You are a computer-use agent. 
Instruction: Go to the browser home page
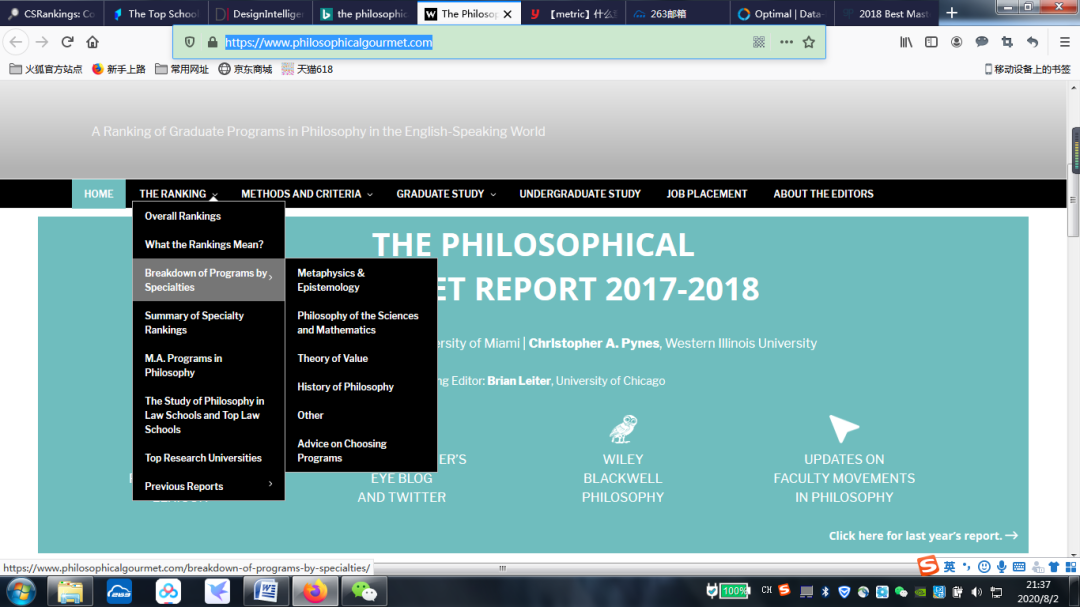93,42
